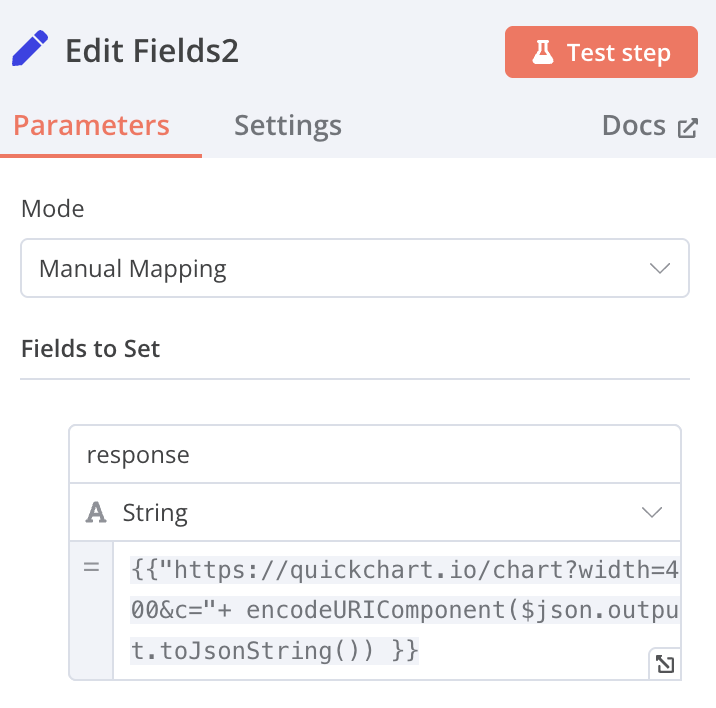Expand the String type chevron arrow
716x708 pixels.
[652, 512]
